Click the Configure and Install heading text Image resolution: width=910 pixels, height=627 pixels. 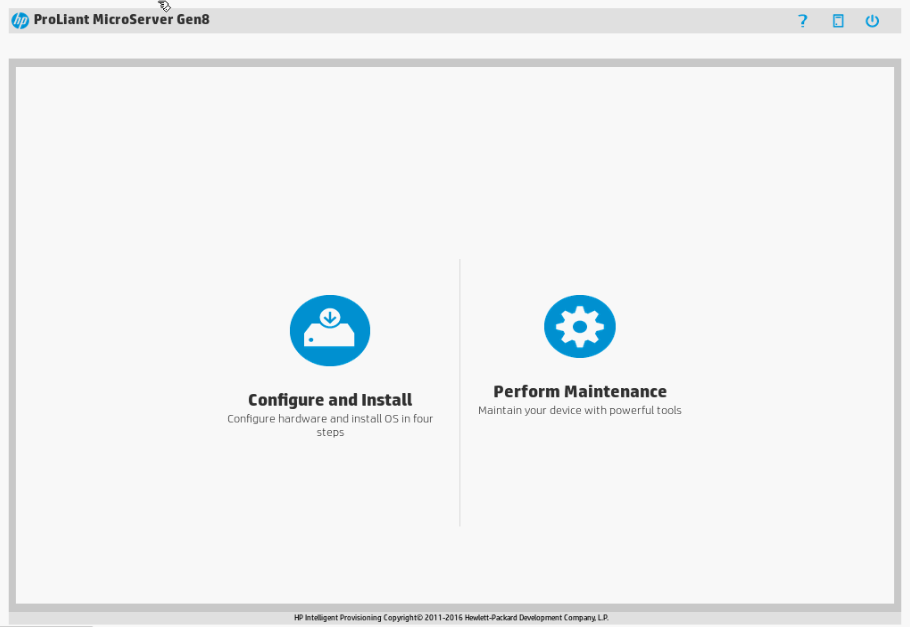(x=330, y=399)
